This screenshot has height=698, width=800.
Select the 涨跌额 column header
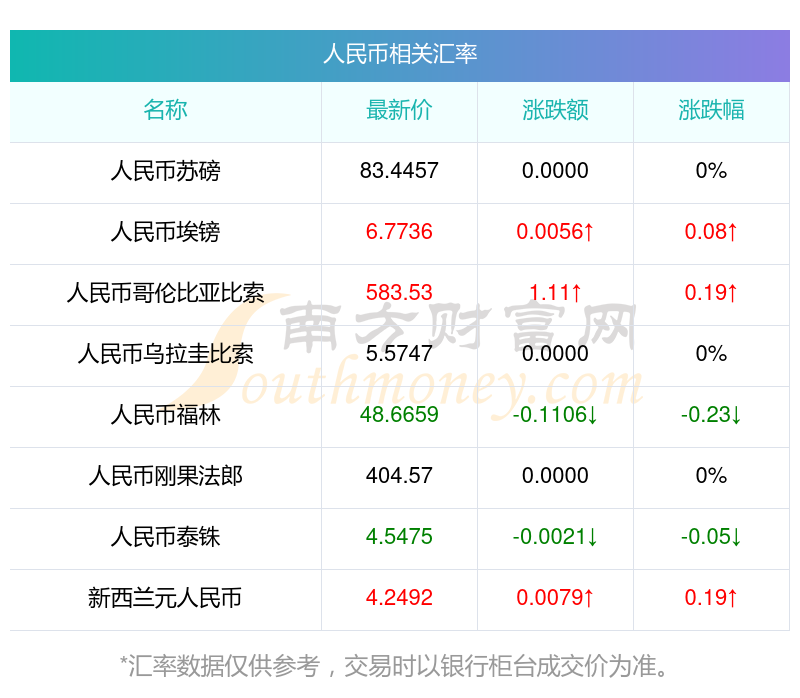(x=555, y=110)
